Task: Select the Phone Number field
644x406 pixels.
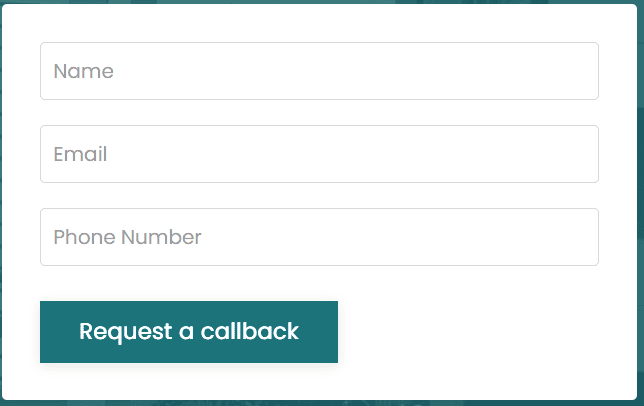Action: [319, 237]
